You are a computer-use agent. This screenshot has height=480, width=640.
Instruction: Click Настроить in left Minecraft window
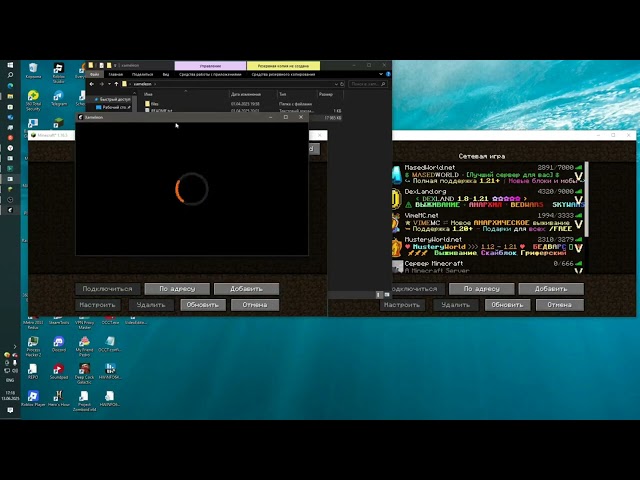pyautogui.click(x=98, y=304)
